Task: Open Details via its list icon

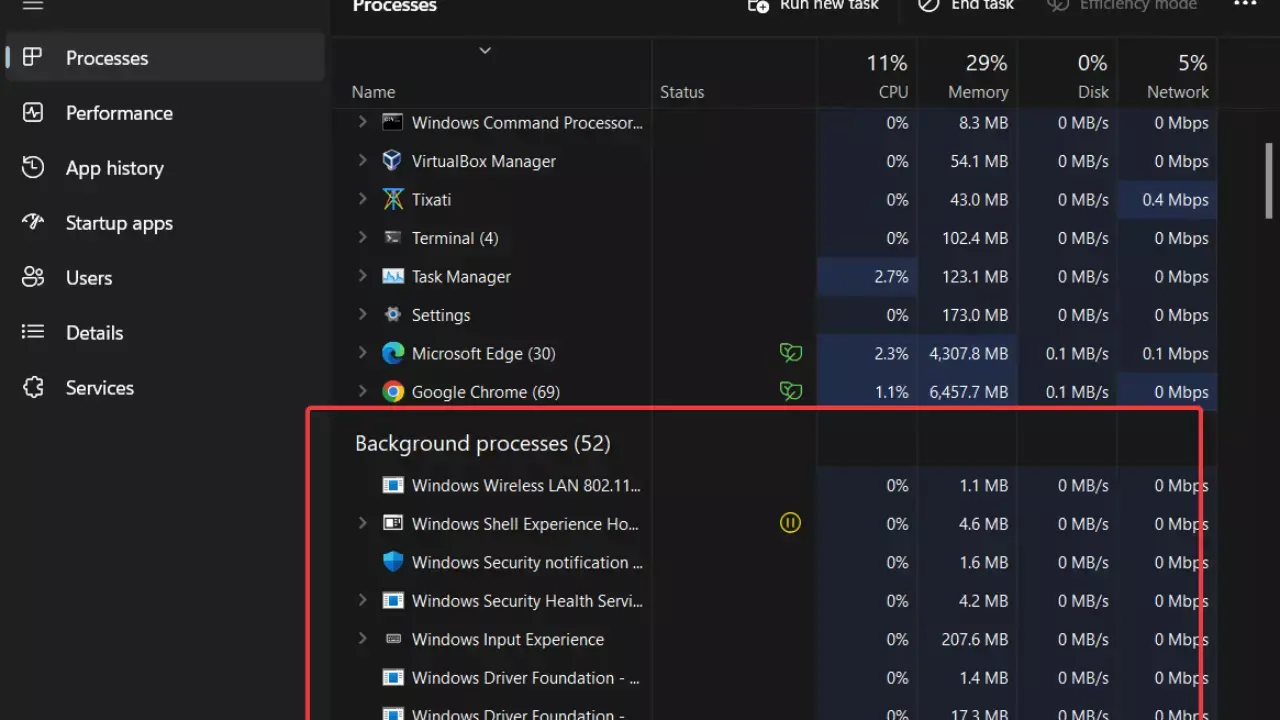Action: pos(32,332)
